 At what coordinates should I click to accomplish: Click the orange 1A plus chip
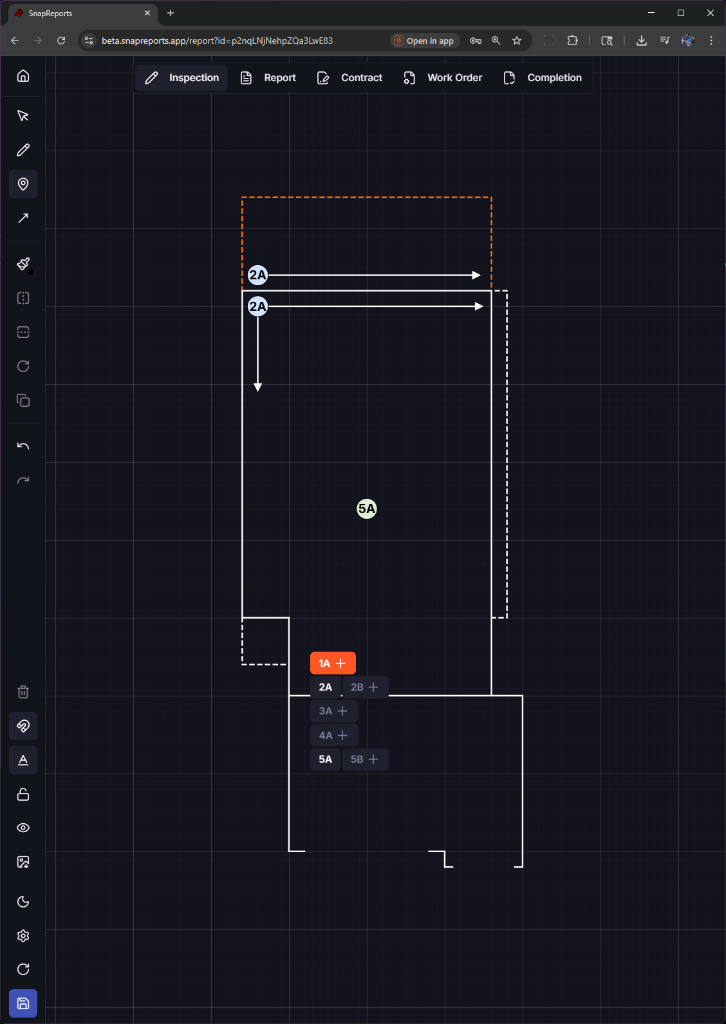click(x=333, y=664)
